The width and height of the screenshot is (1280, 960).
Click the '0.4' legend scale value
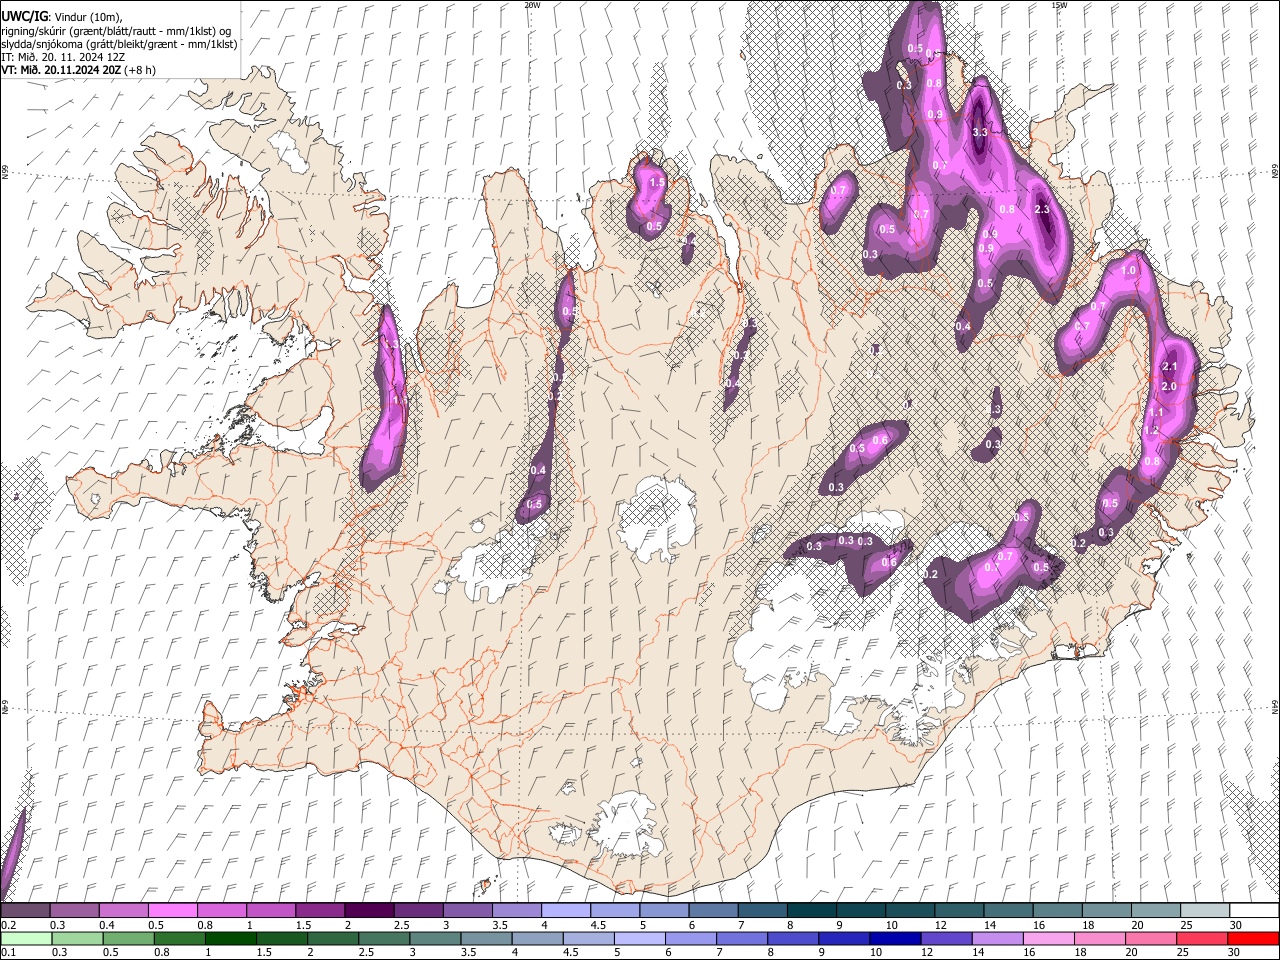tap(107, 925)
